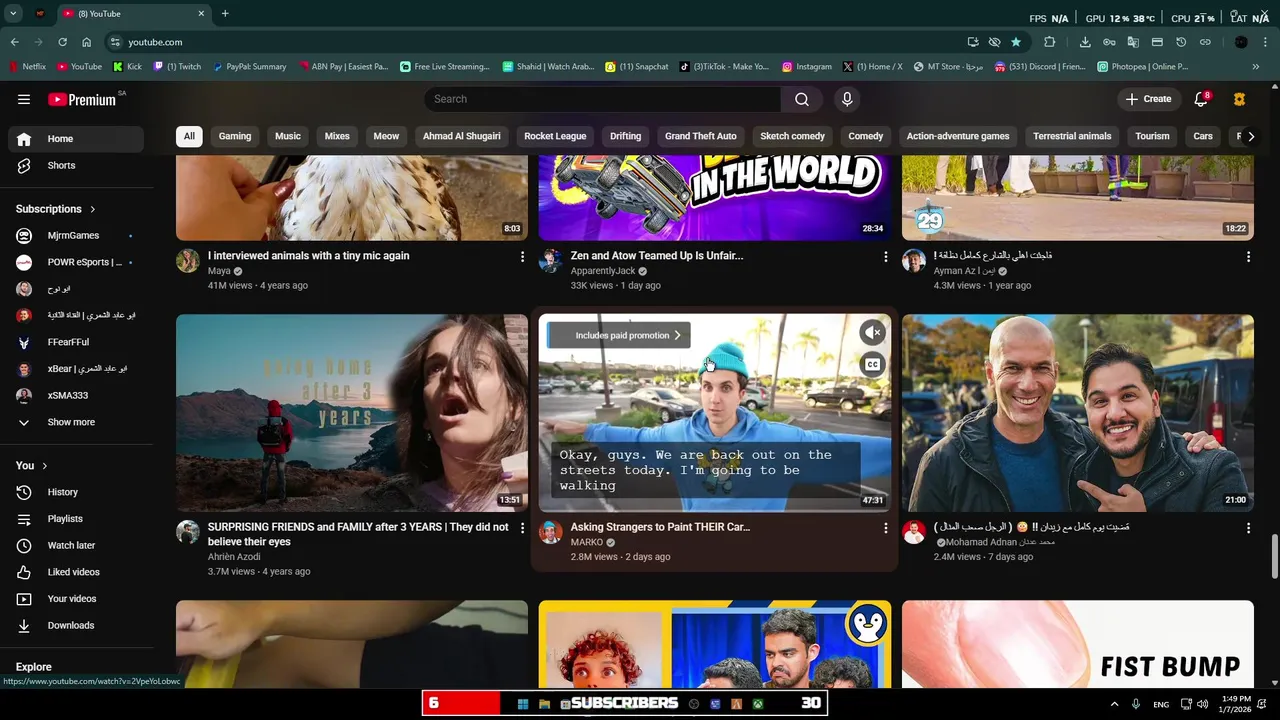This screenshot has width=1280, height=720.
Task: Select the Rocket League chip
Action: tap(555, 136)
